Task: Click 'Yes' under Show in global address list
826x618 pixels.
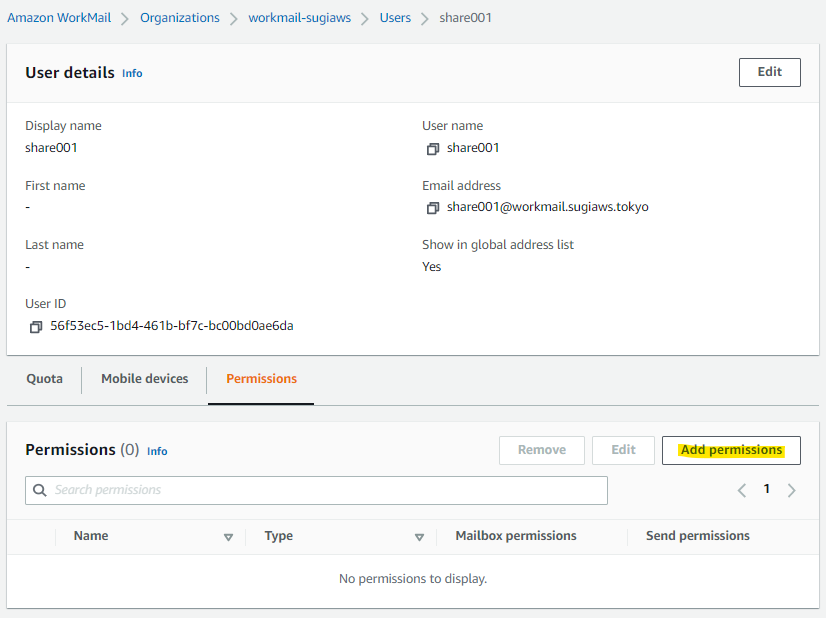Action: [431, 267]
